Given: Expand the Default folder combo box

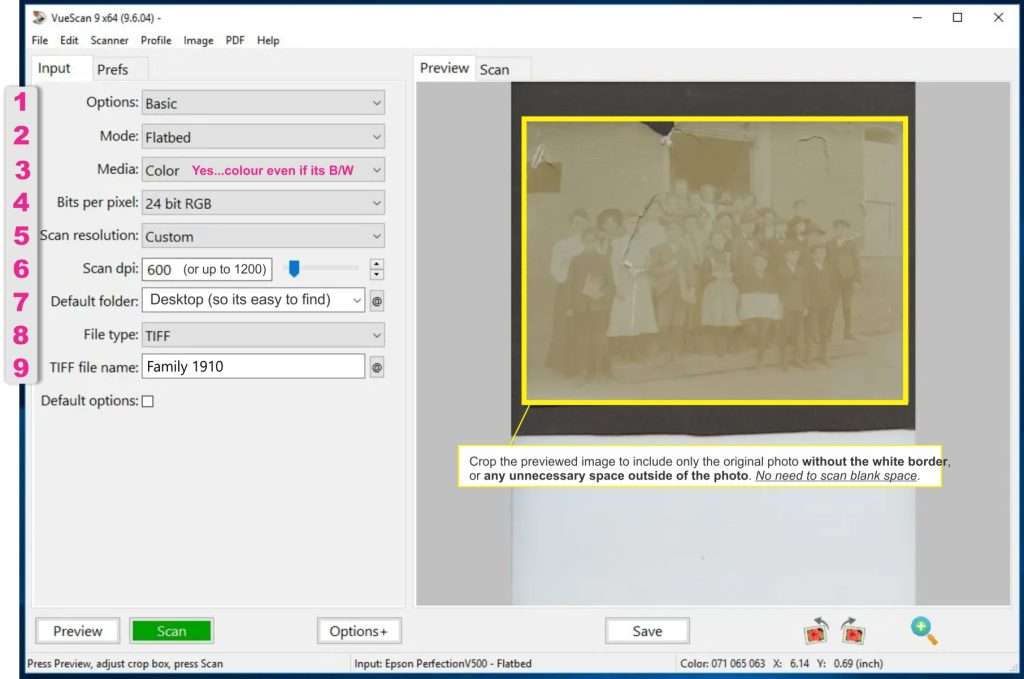Looking at the screenshot, I should [253, 300].
